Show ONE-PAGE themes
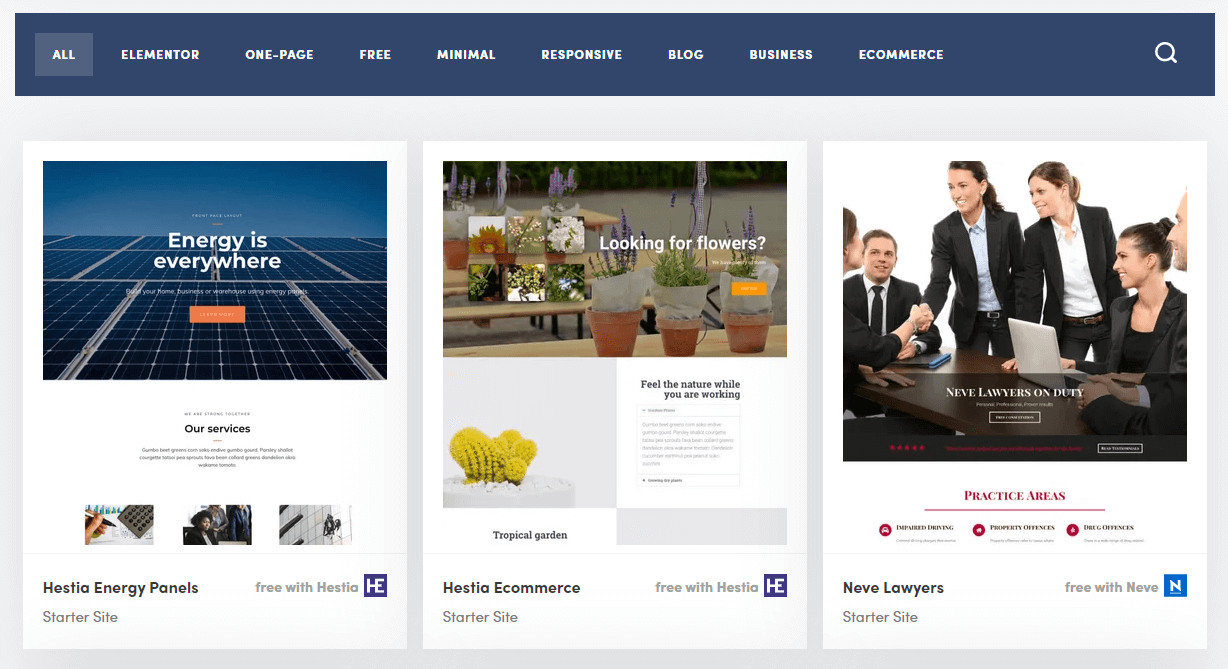 coord(279,54)
